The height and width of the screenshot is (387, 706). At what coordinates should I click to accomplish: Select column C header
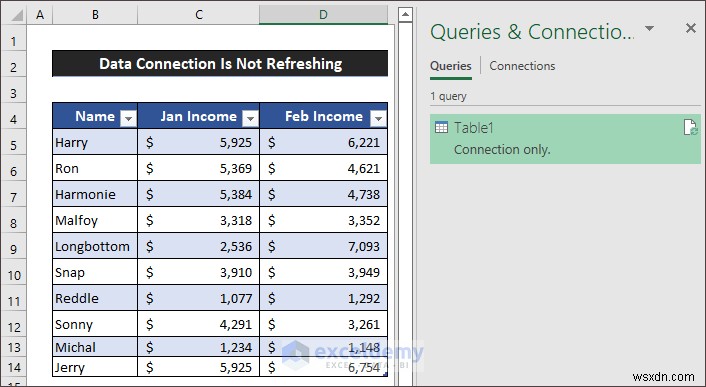tap(199, 15)
